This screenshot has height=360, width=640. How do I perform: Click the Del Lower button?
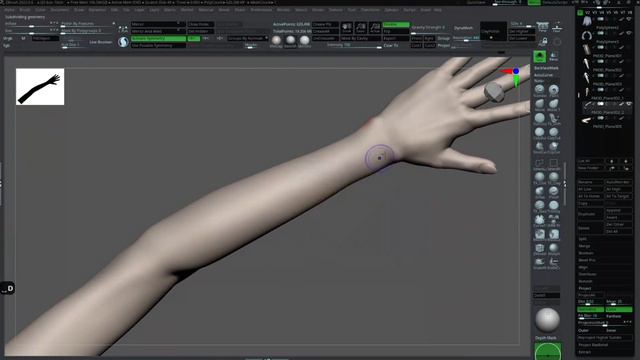(521, 38)
